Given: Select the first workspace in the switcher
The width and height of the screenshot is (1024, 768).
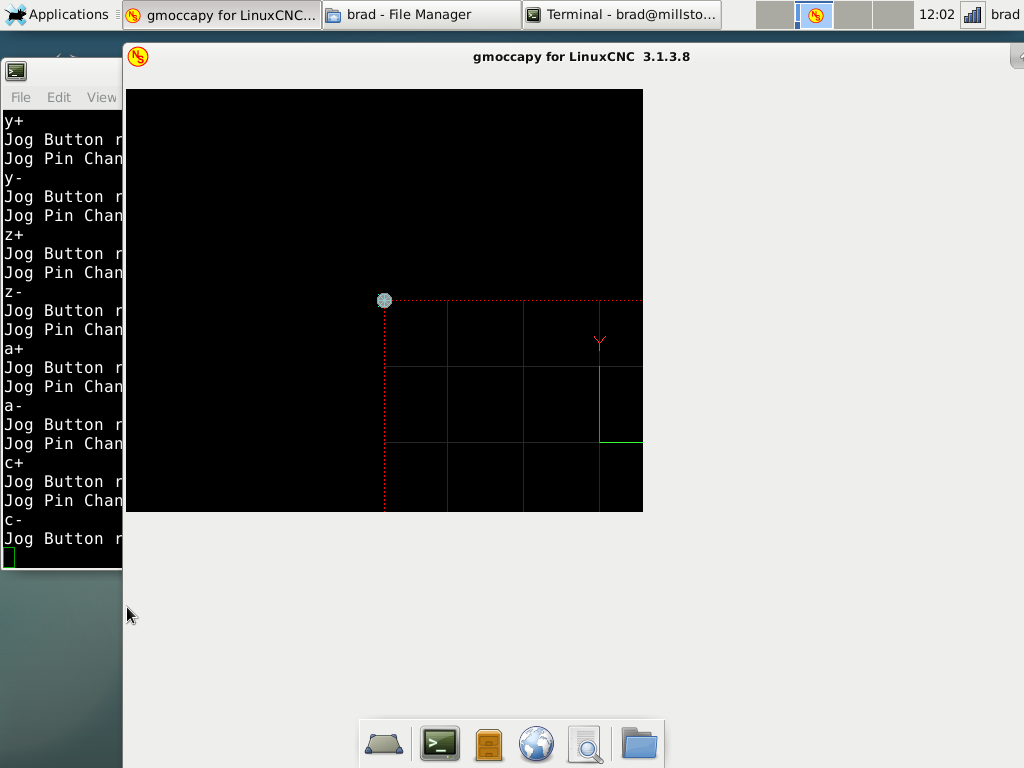Looking at the screenshot, I should click(775, 15).
